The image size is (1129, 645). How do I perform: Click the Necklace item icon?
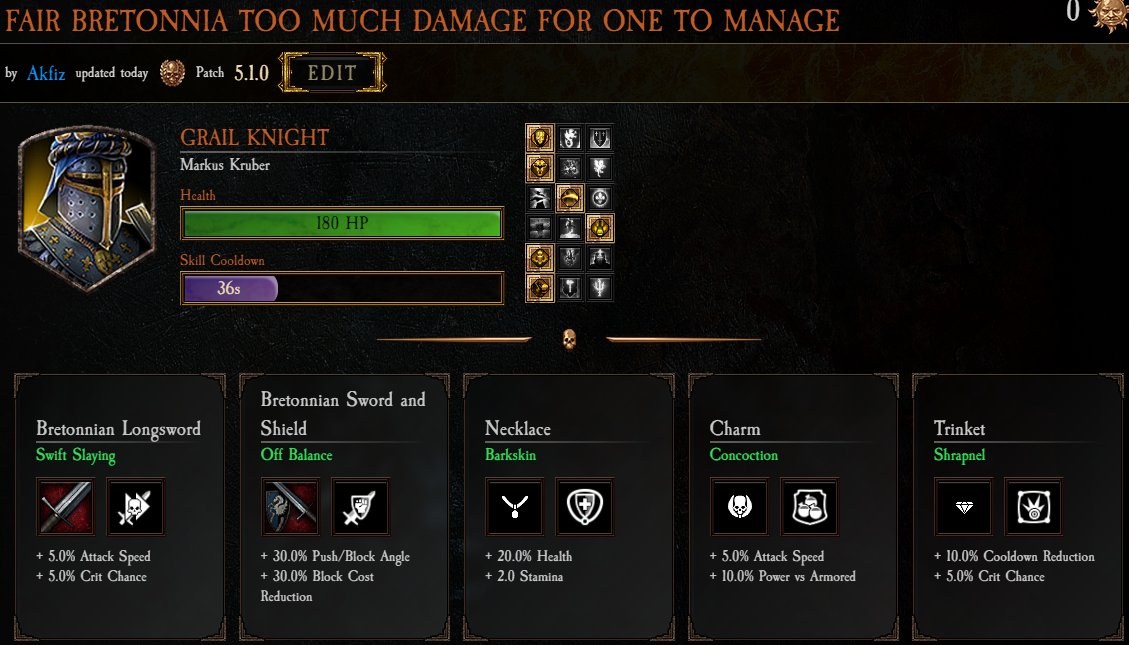(x=515, y=507)
